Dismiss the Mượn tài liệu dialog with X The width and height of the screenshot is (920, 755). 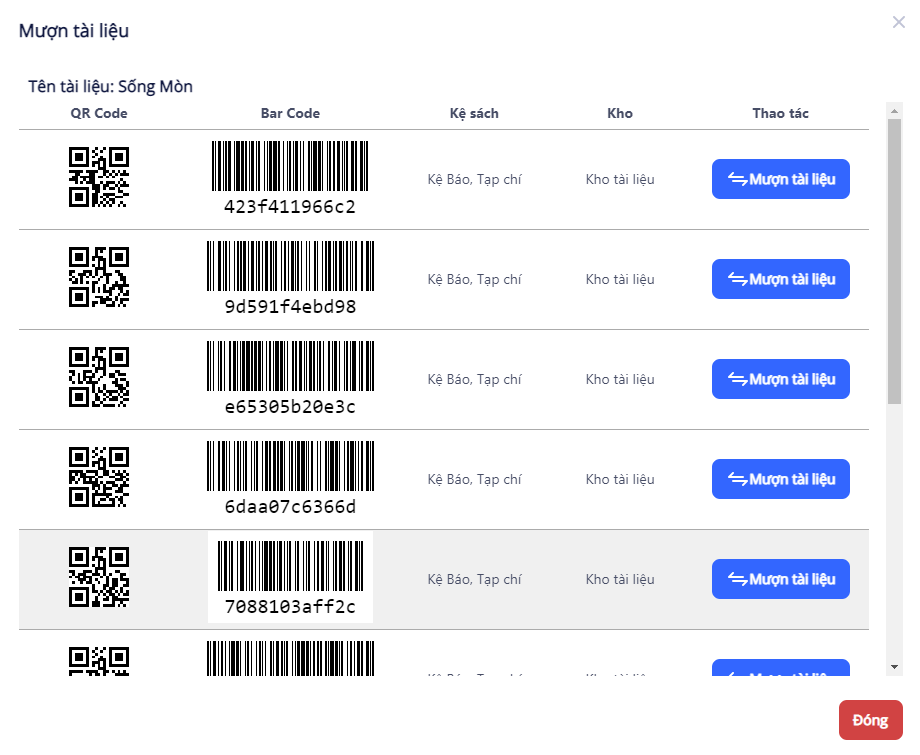(x=898, y=22)
